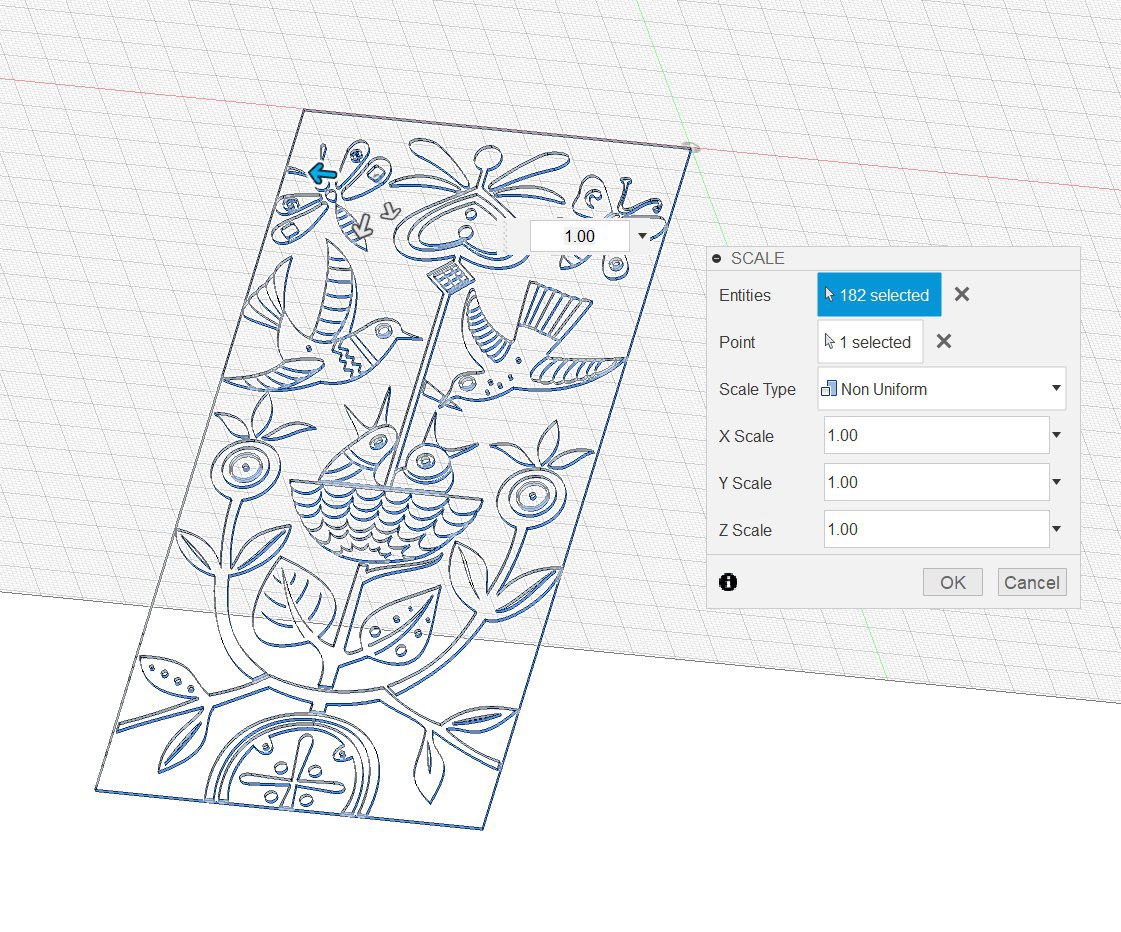
Task: Open the info icon in Scale dialog
Action: point(728,582)
